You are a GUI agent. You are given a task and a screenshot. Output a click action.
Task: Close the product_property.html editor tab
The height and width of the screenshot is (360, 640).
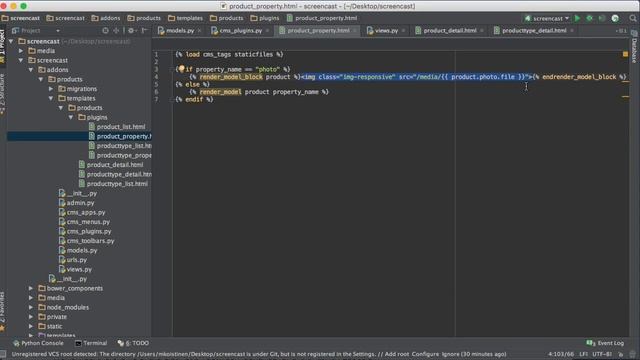point(355,31)
